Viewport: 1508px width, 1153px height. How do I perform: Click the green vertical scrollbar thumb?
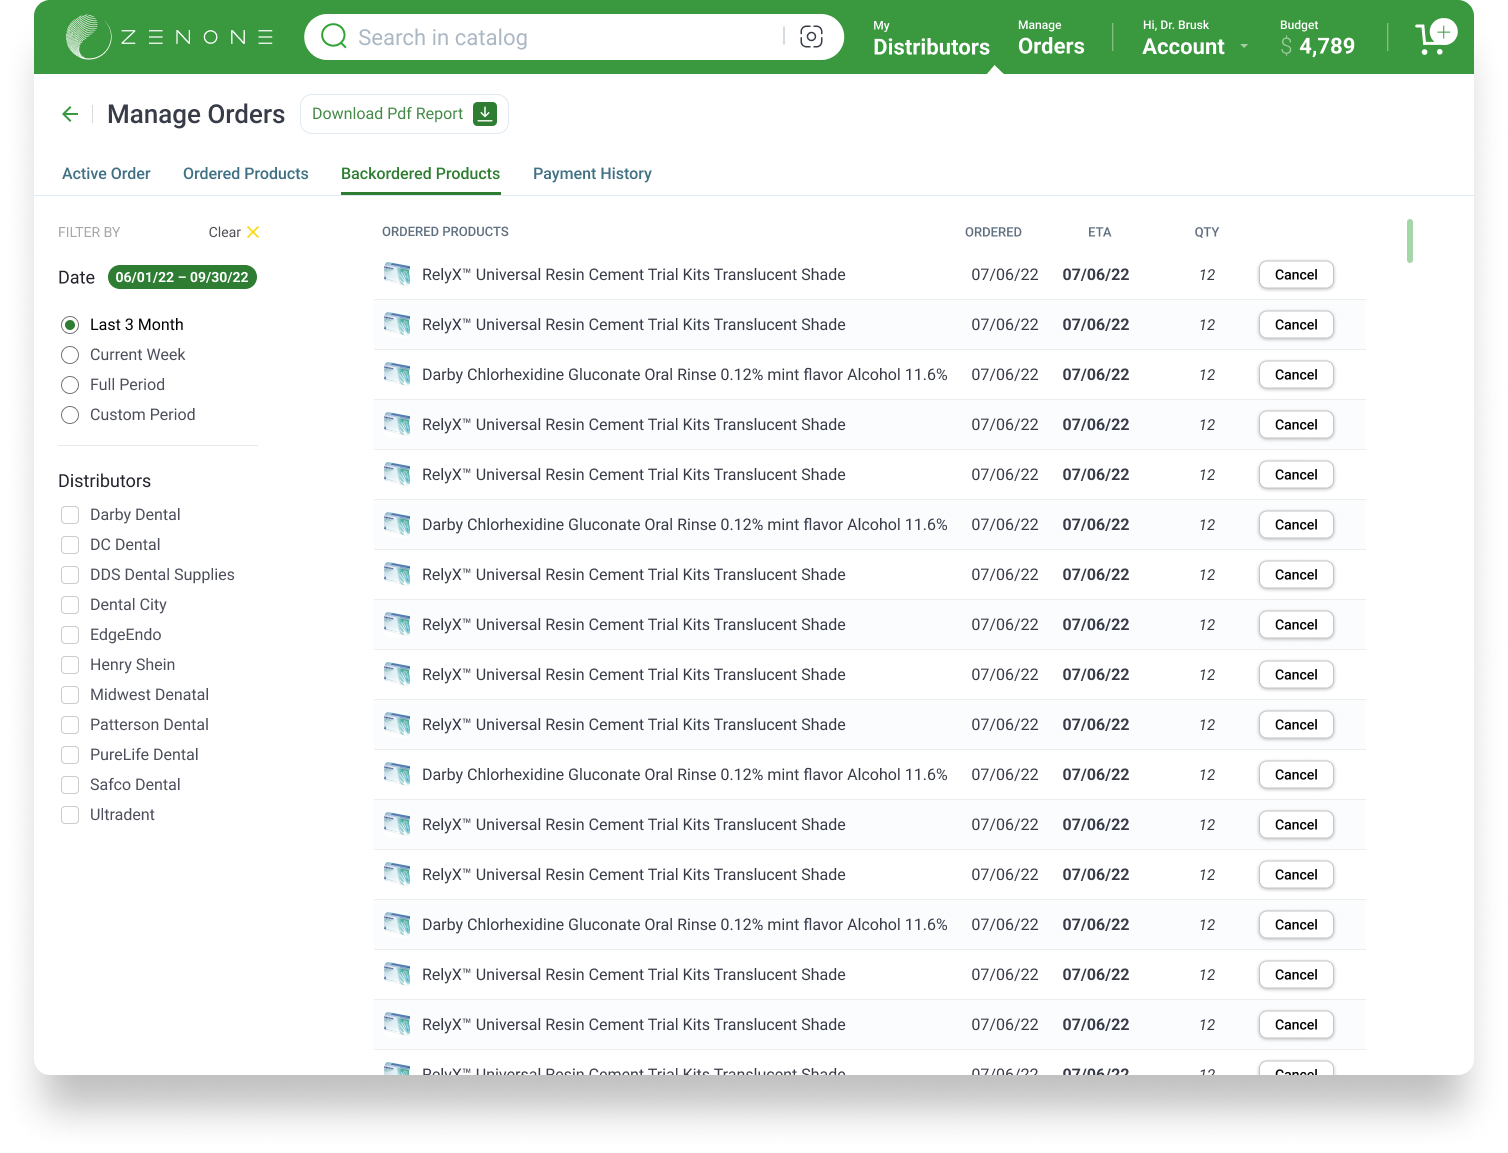pos(1410,241)
